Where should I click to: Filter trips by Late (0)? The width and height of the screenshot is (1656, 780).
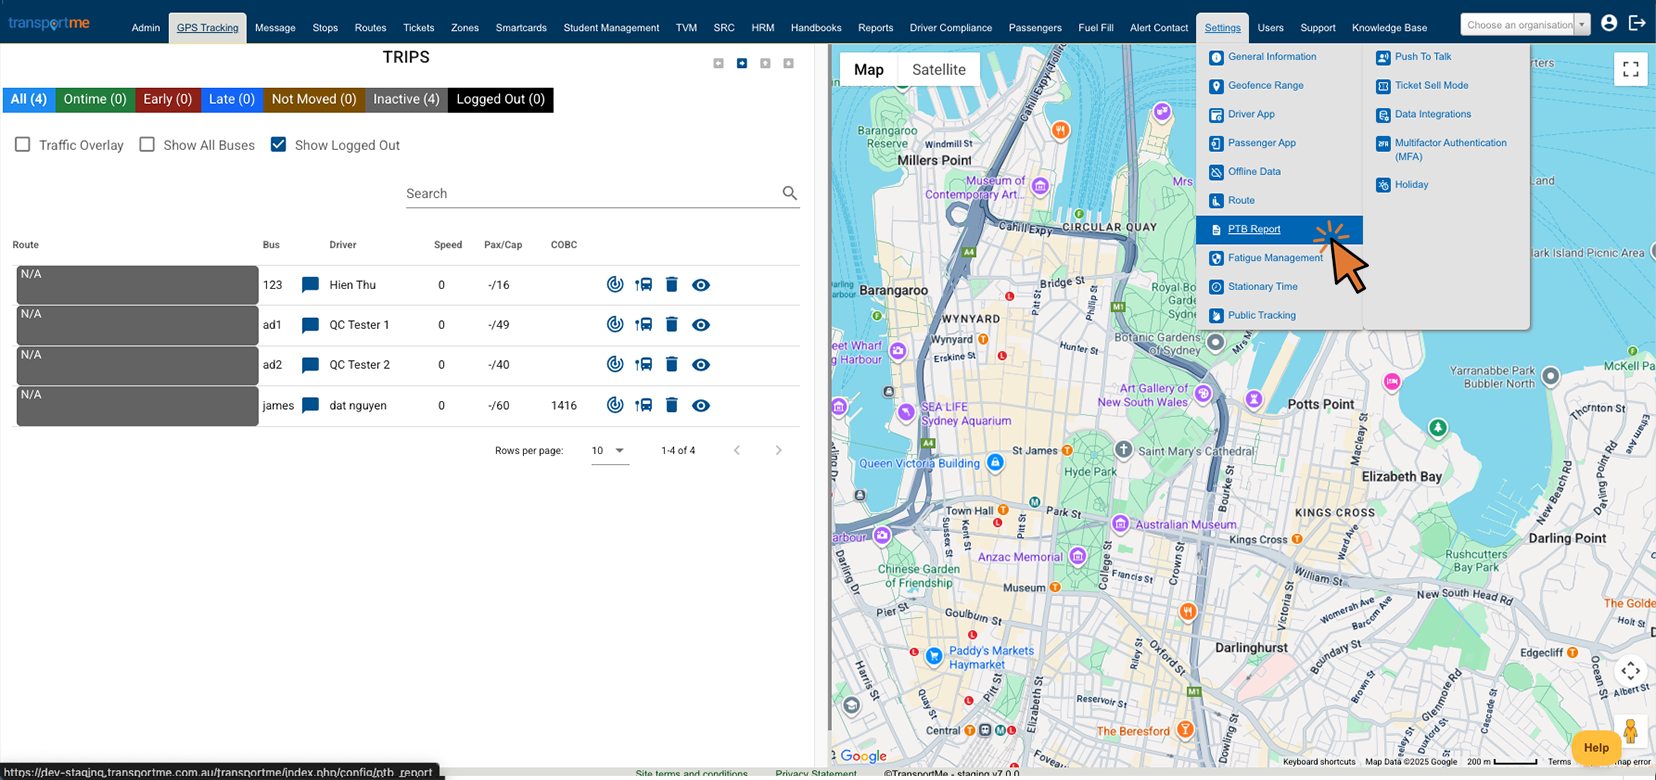tap(232, 99)
